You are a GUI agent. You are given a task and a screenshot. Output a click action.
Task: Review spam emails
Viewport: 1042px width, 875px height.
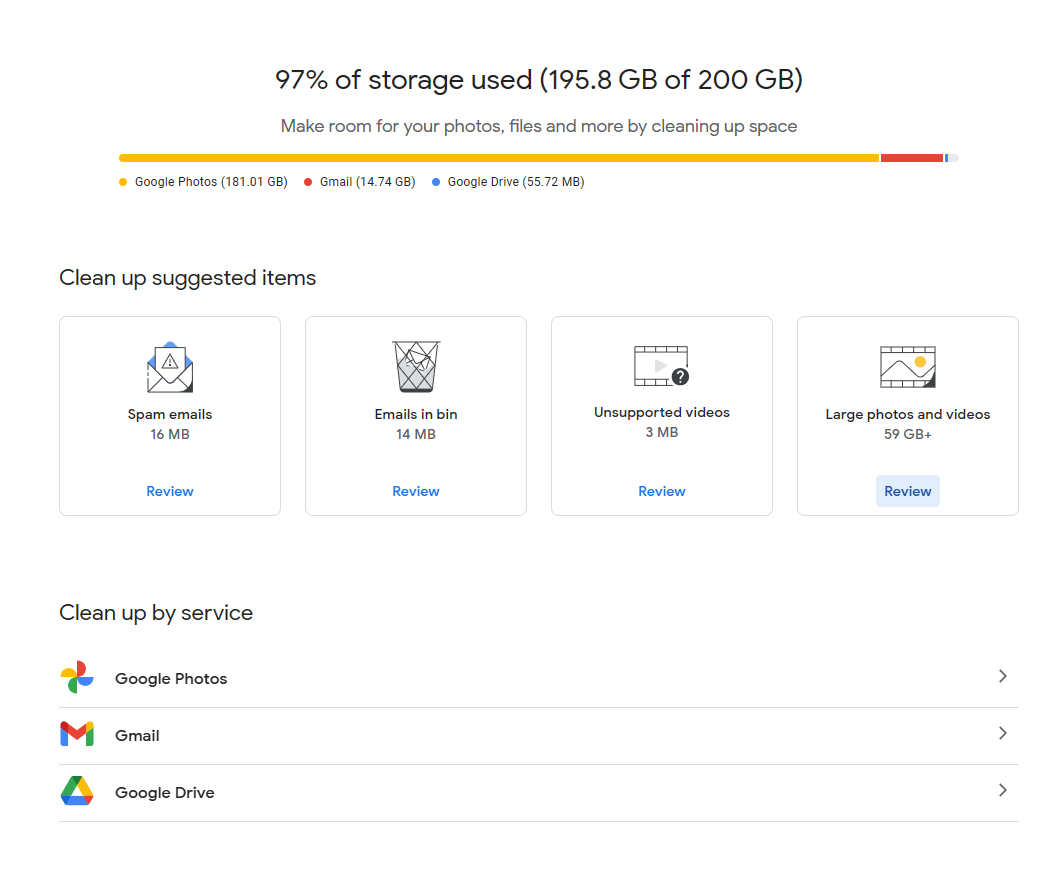[x=170, y=491]
